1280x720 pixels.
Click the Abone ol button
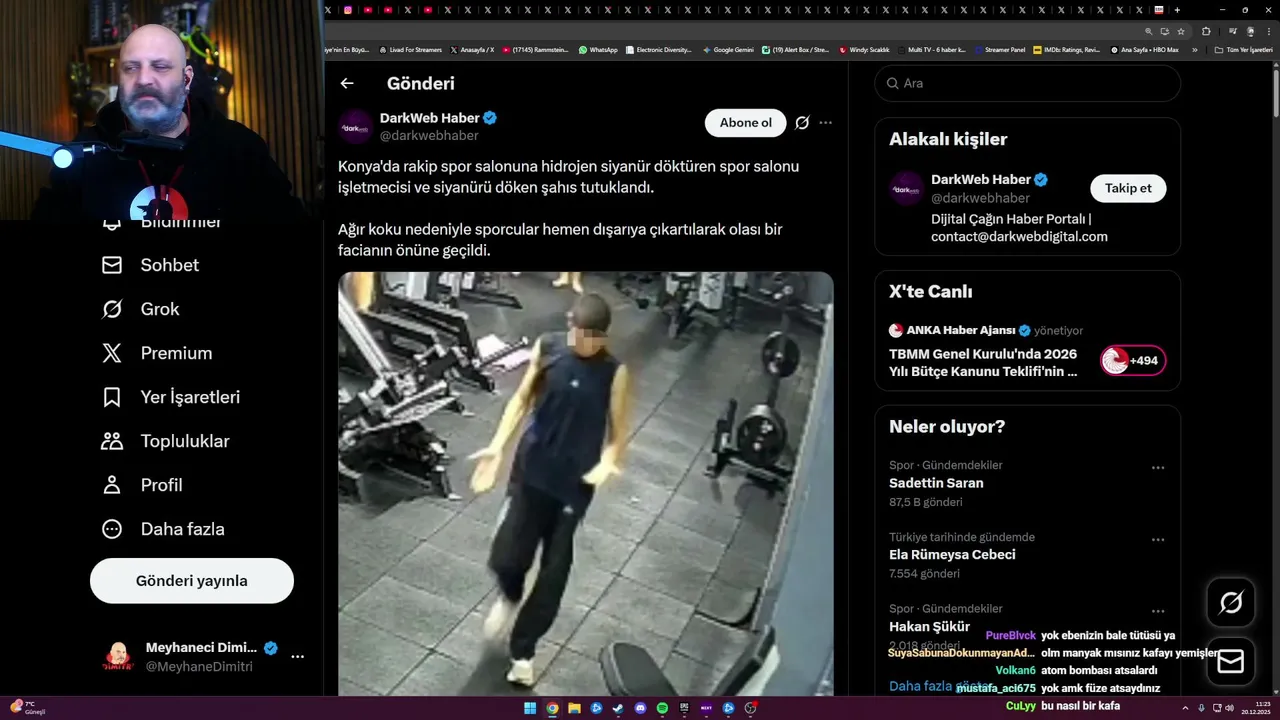(746, 123)
